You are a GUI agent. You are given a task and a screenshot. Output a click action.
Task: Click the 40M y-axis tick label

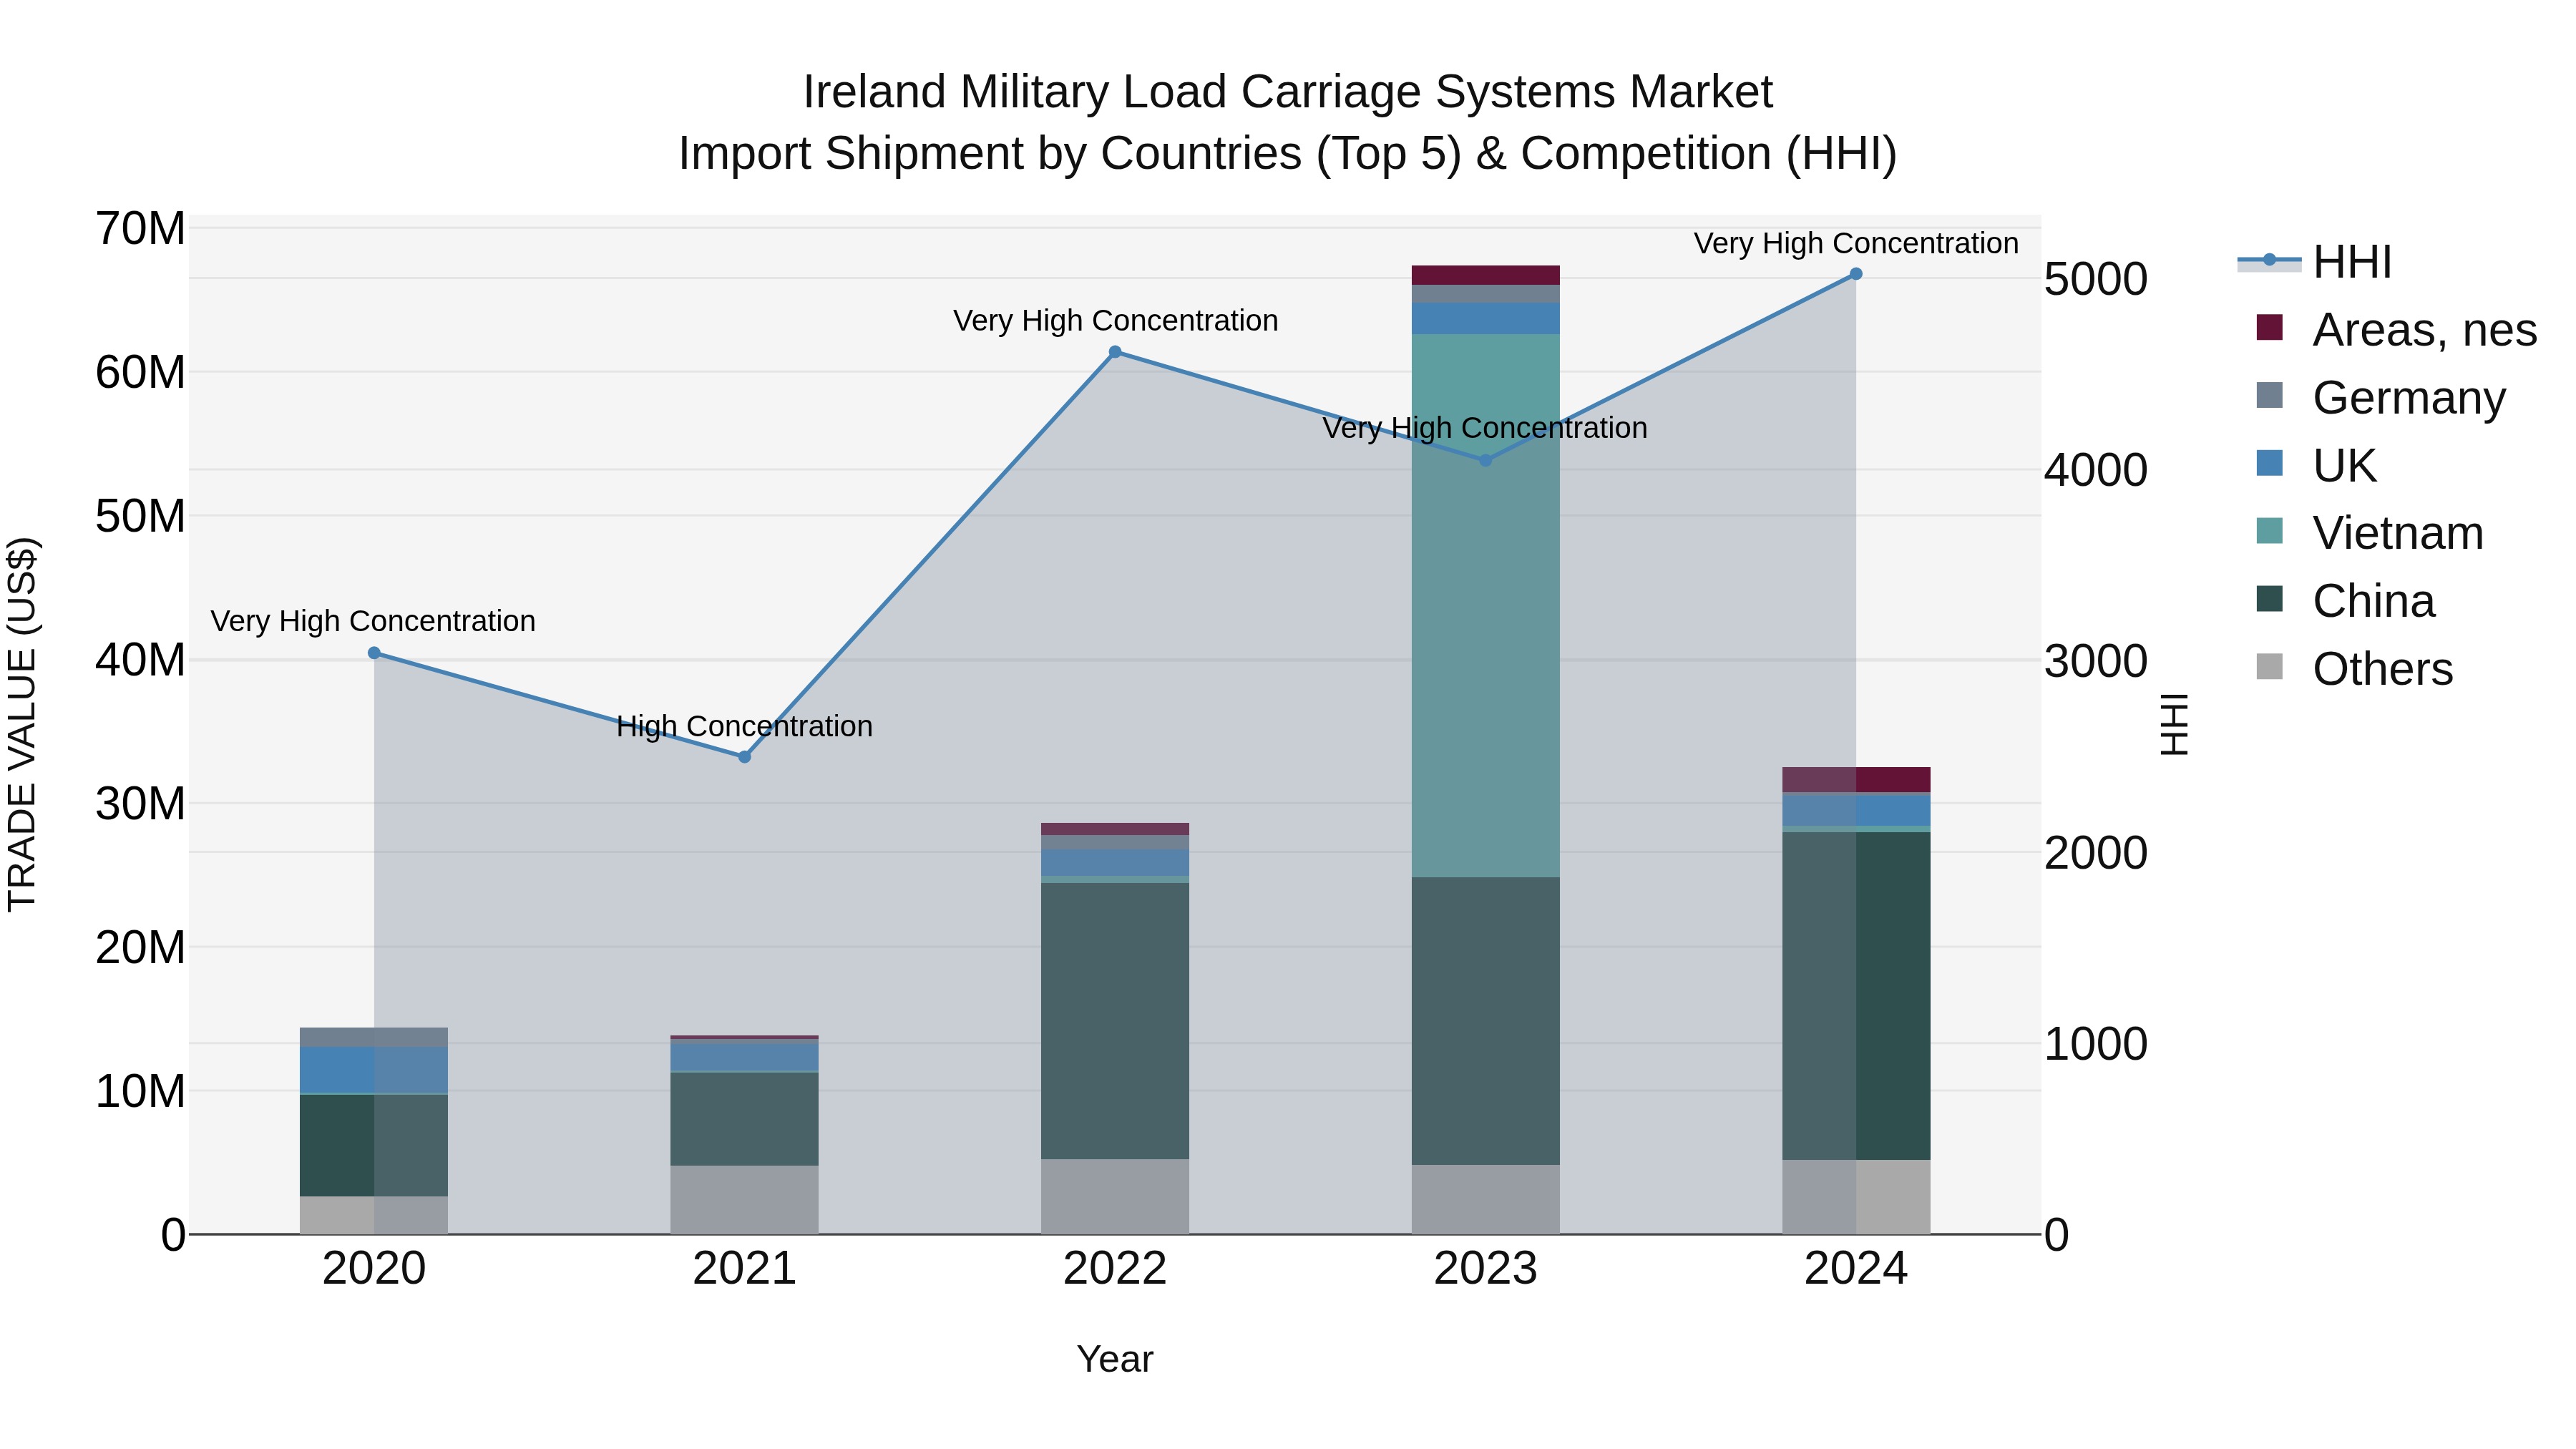(140, 660)
